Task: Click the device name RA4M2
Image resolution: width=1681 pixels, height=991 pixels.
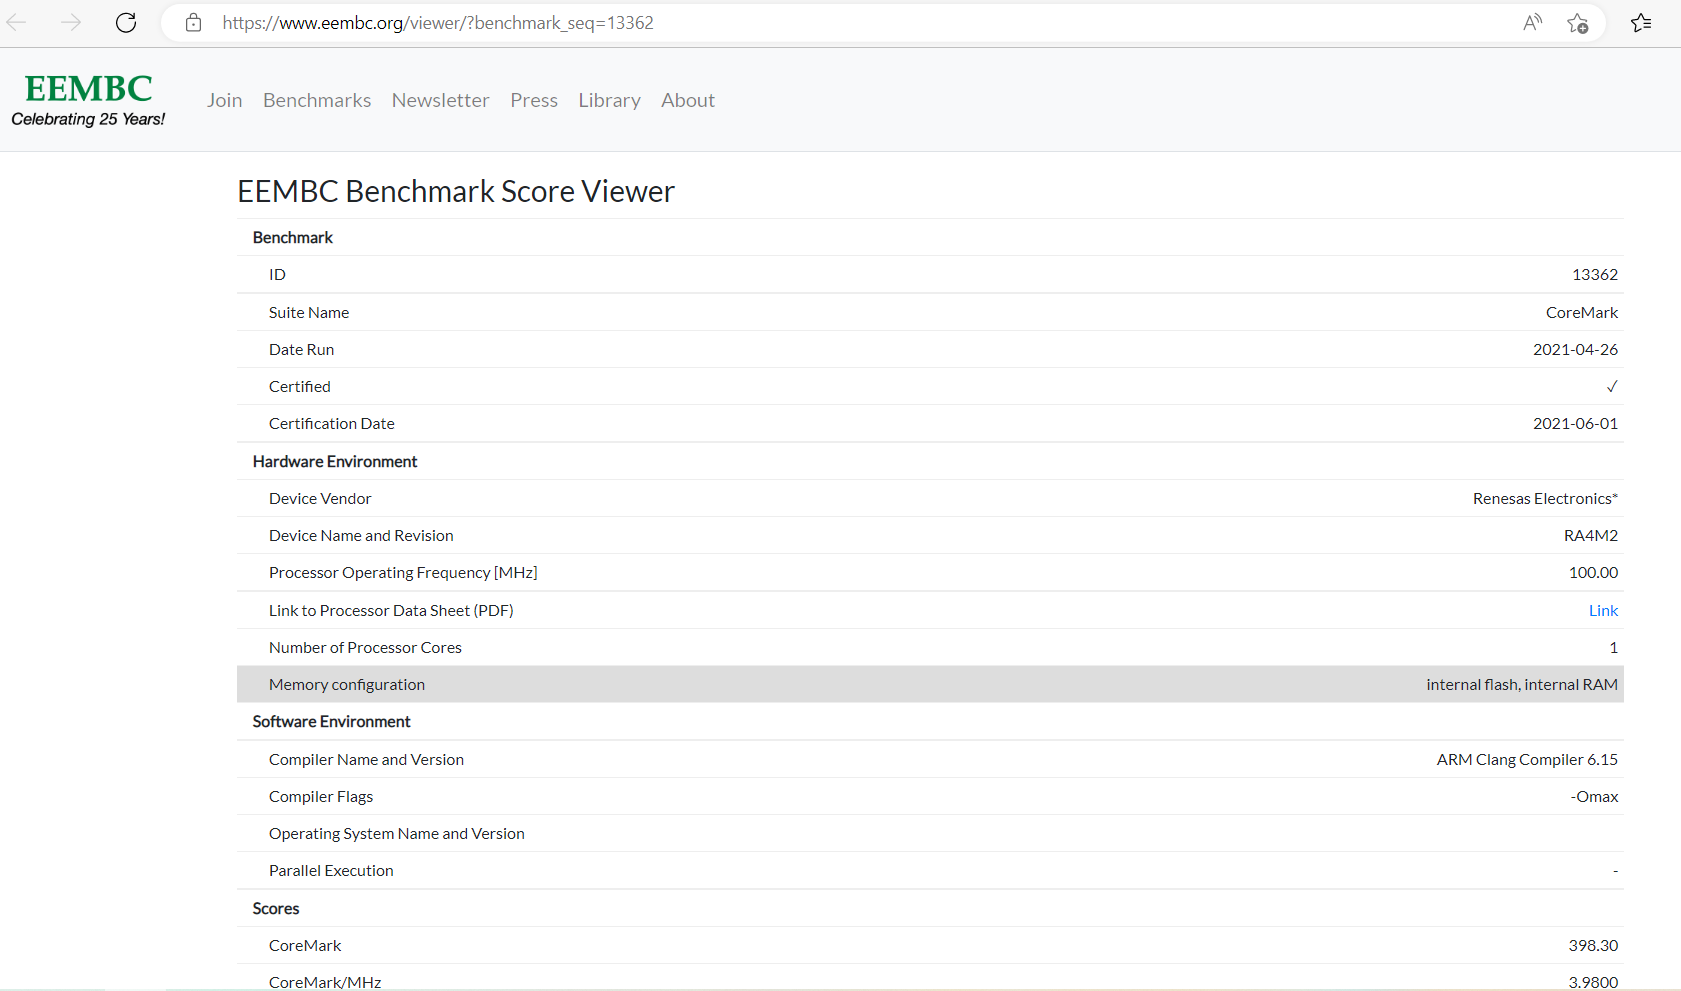Action: [x=1591, y=535]
